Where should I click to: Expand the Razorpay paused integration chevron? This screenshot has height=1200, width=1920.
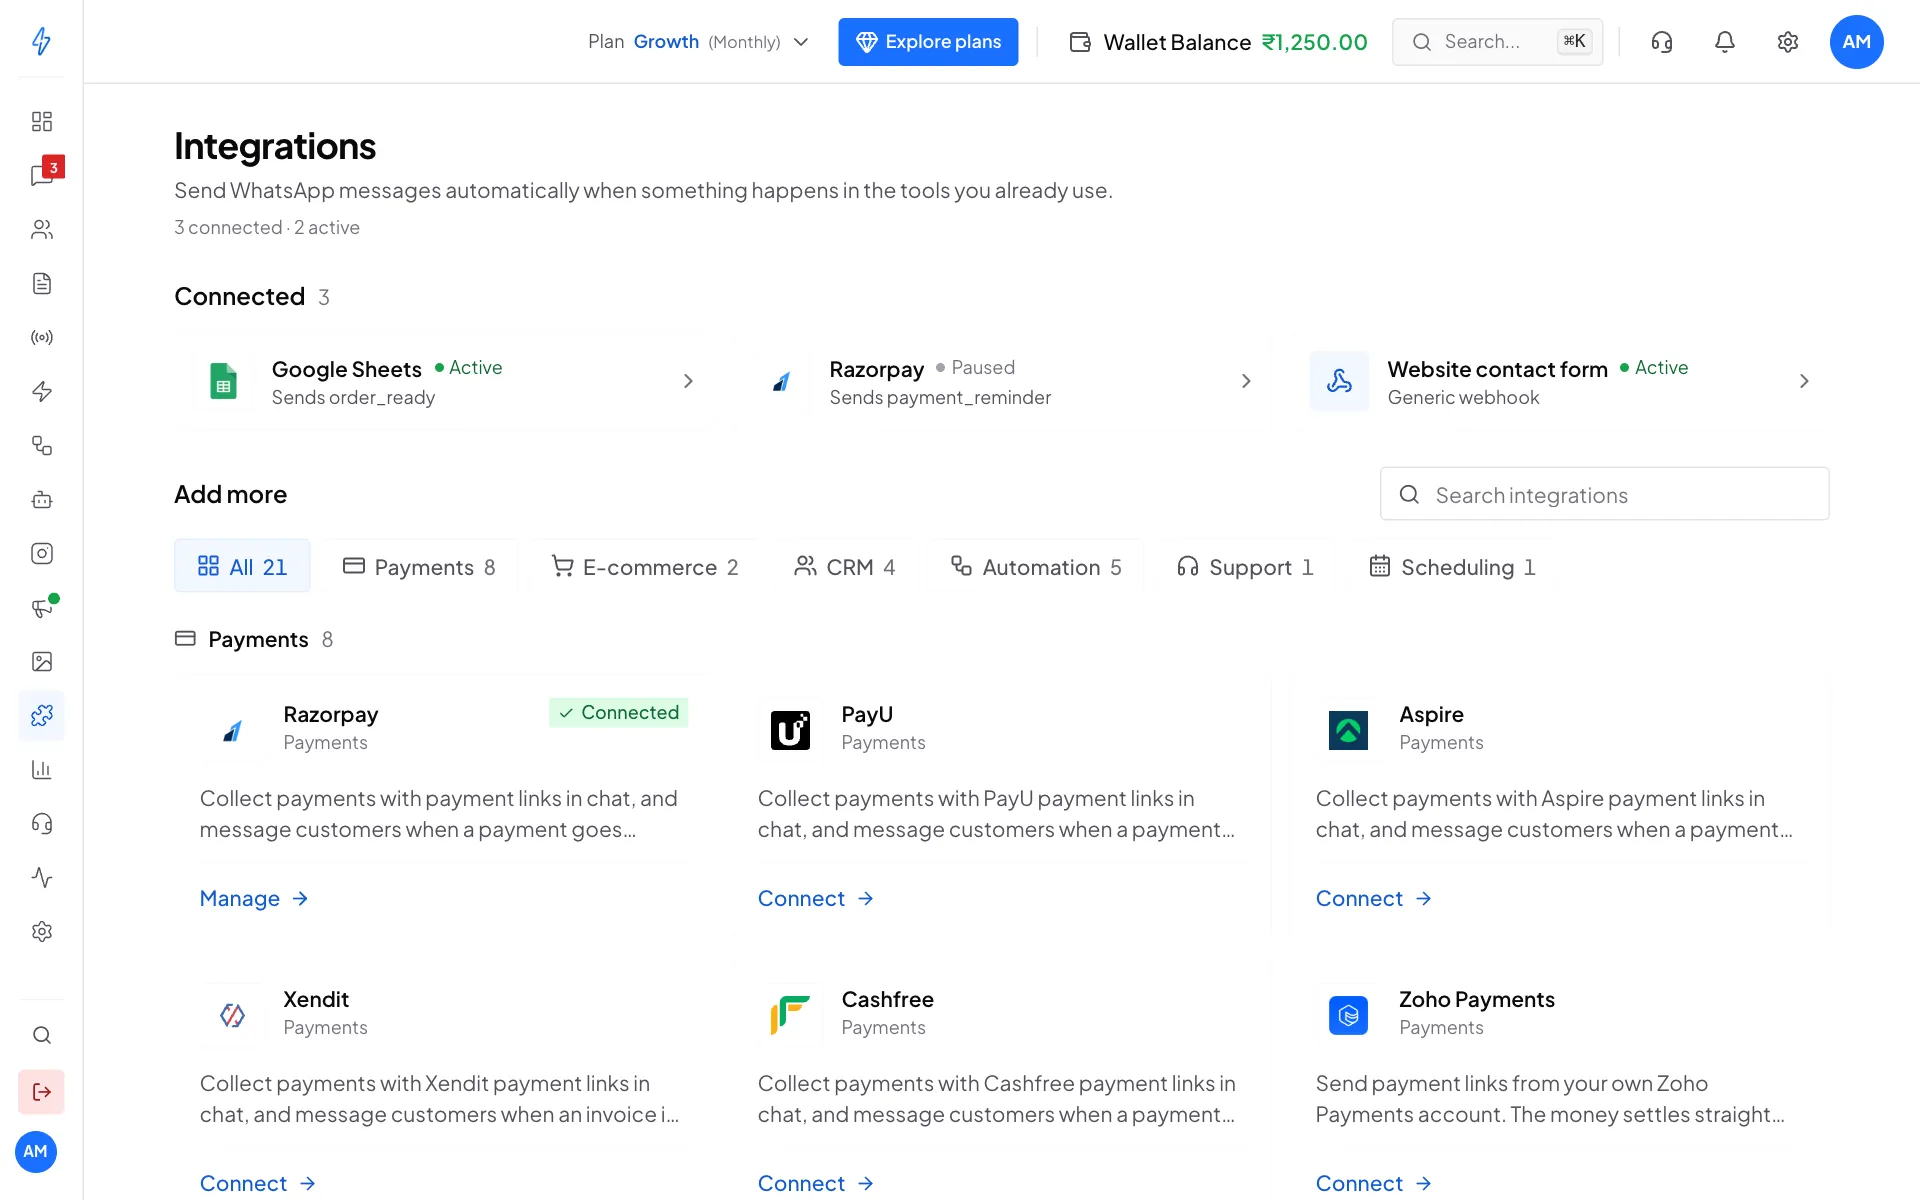[1246, 381]
